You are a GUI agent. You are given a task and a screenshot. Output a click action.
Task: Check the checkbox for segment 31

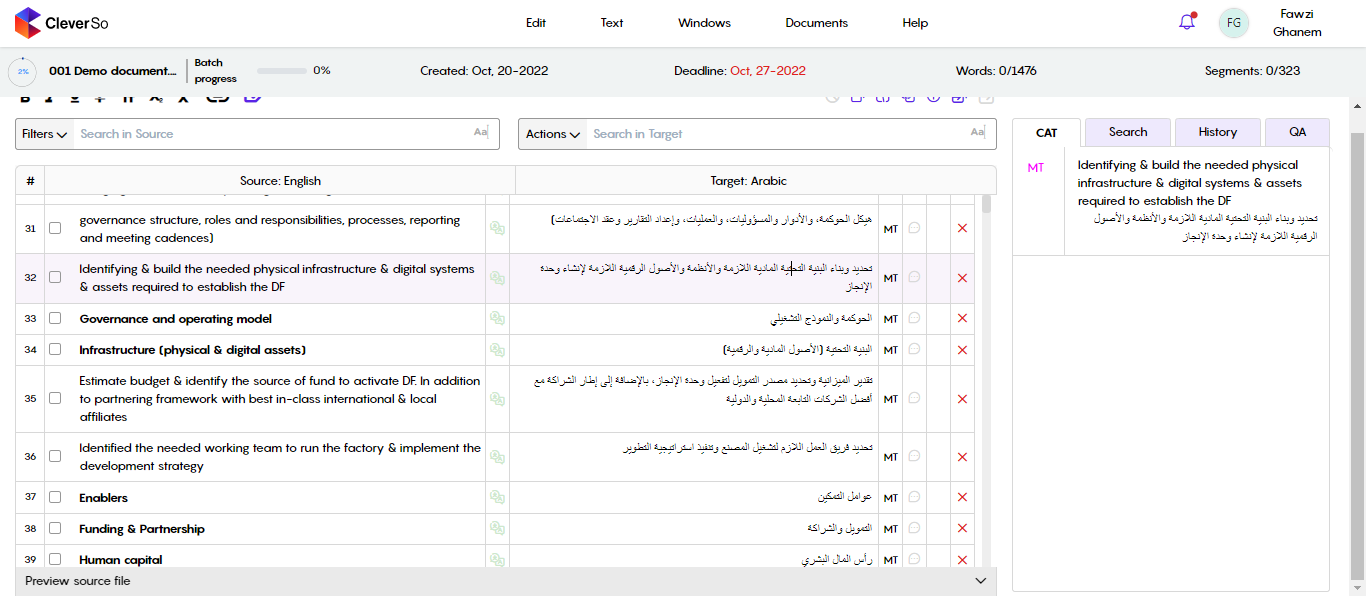[x=55, y=228]
